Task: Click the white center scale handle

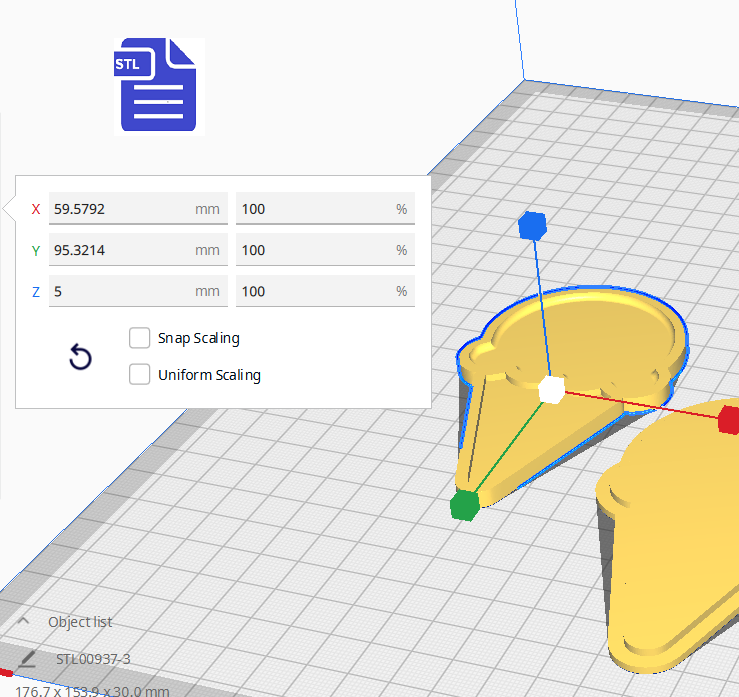Action: coord(551,390)
